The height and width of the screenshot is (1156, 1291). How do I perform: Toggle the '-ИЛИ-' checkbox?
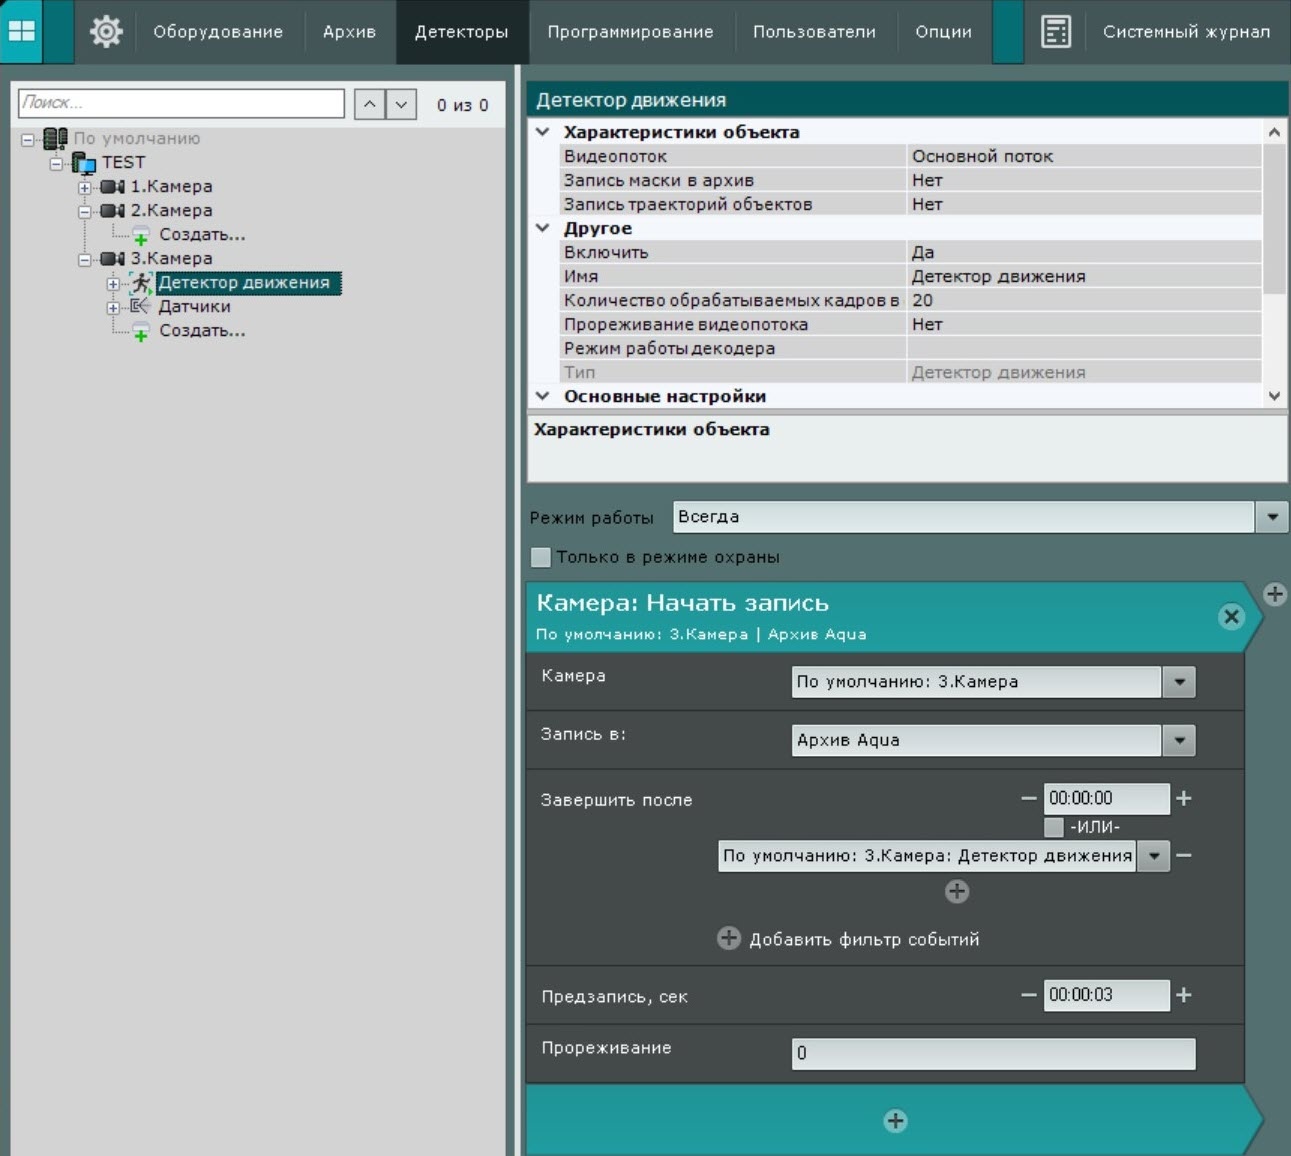click(1053, 827)
